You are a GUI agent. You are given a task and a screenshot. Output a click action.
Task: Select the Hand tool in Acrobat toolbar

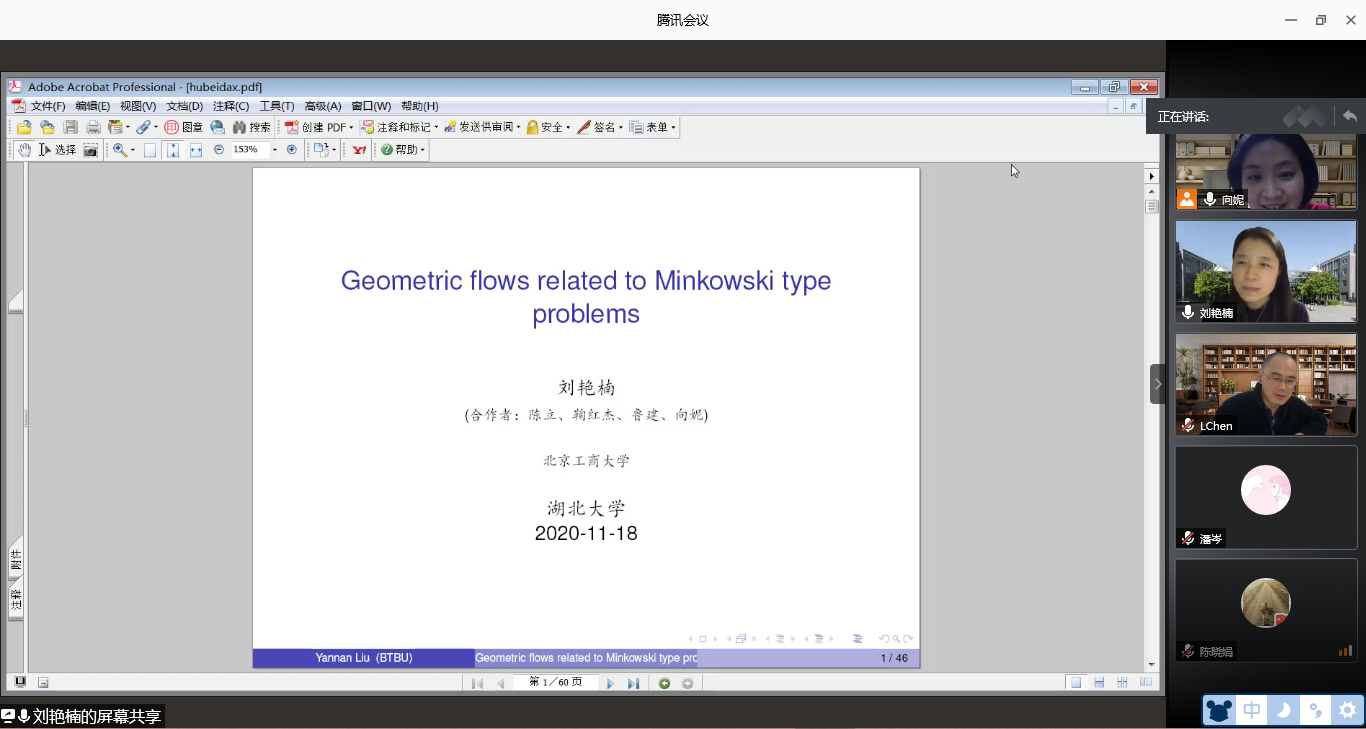24,150
